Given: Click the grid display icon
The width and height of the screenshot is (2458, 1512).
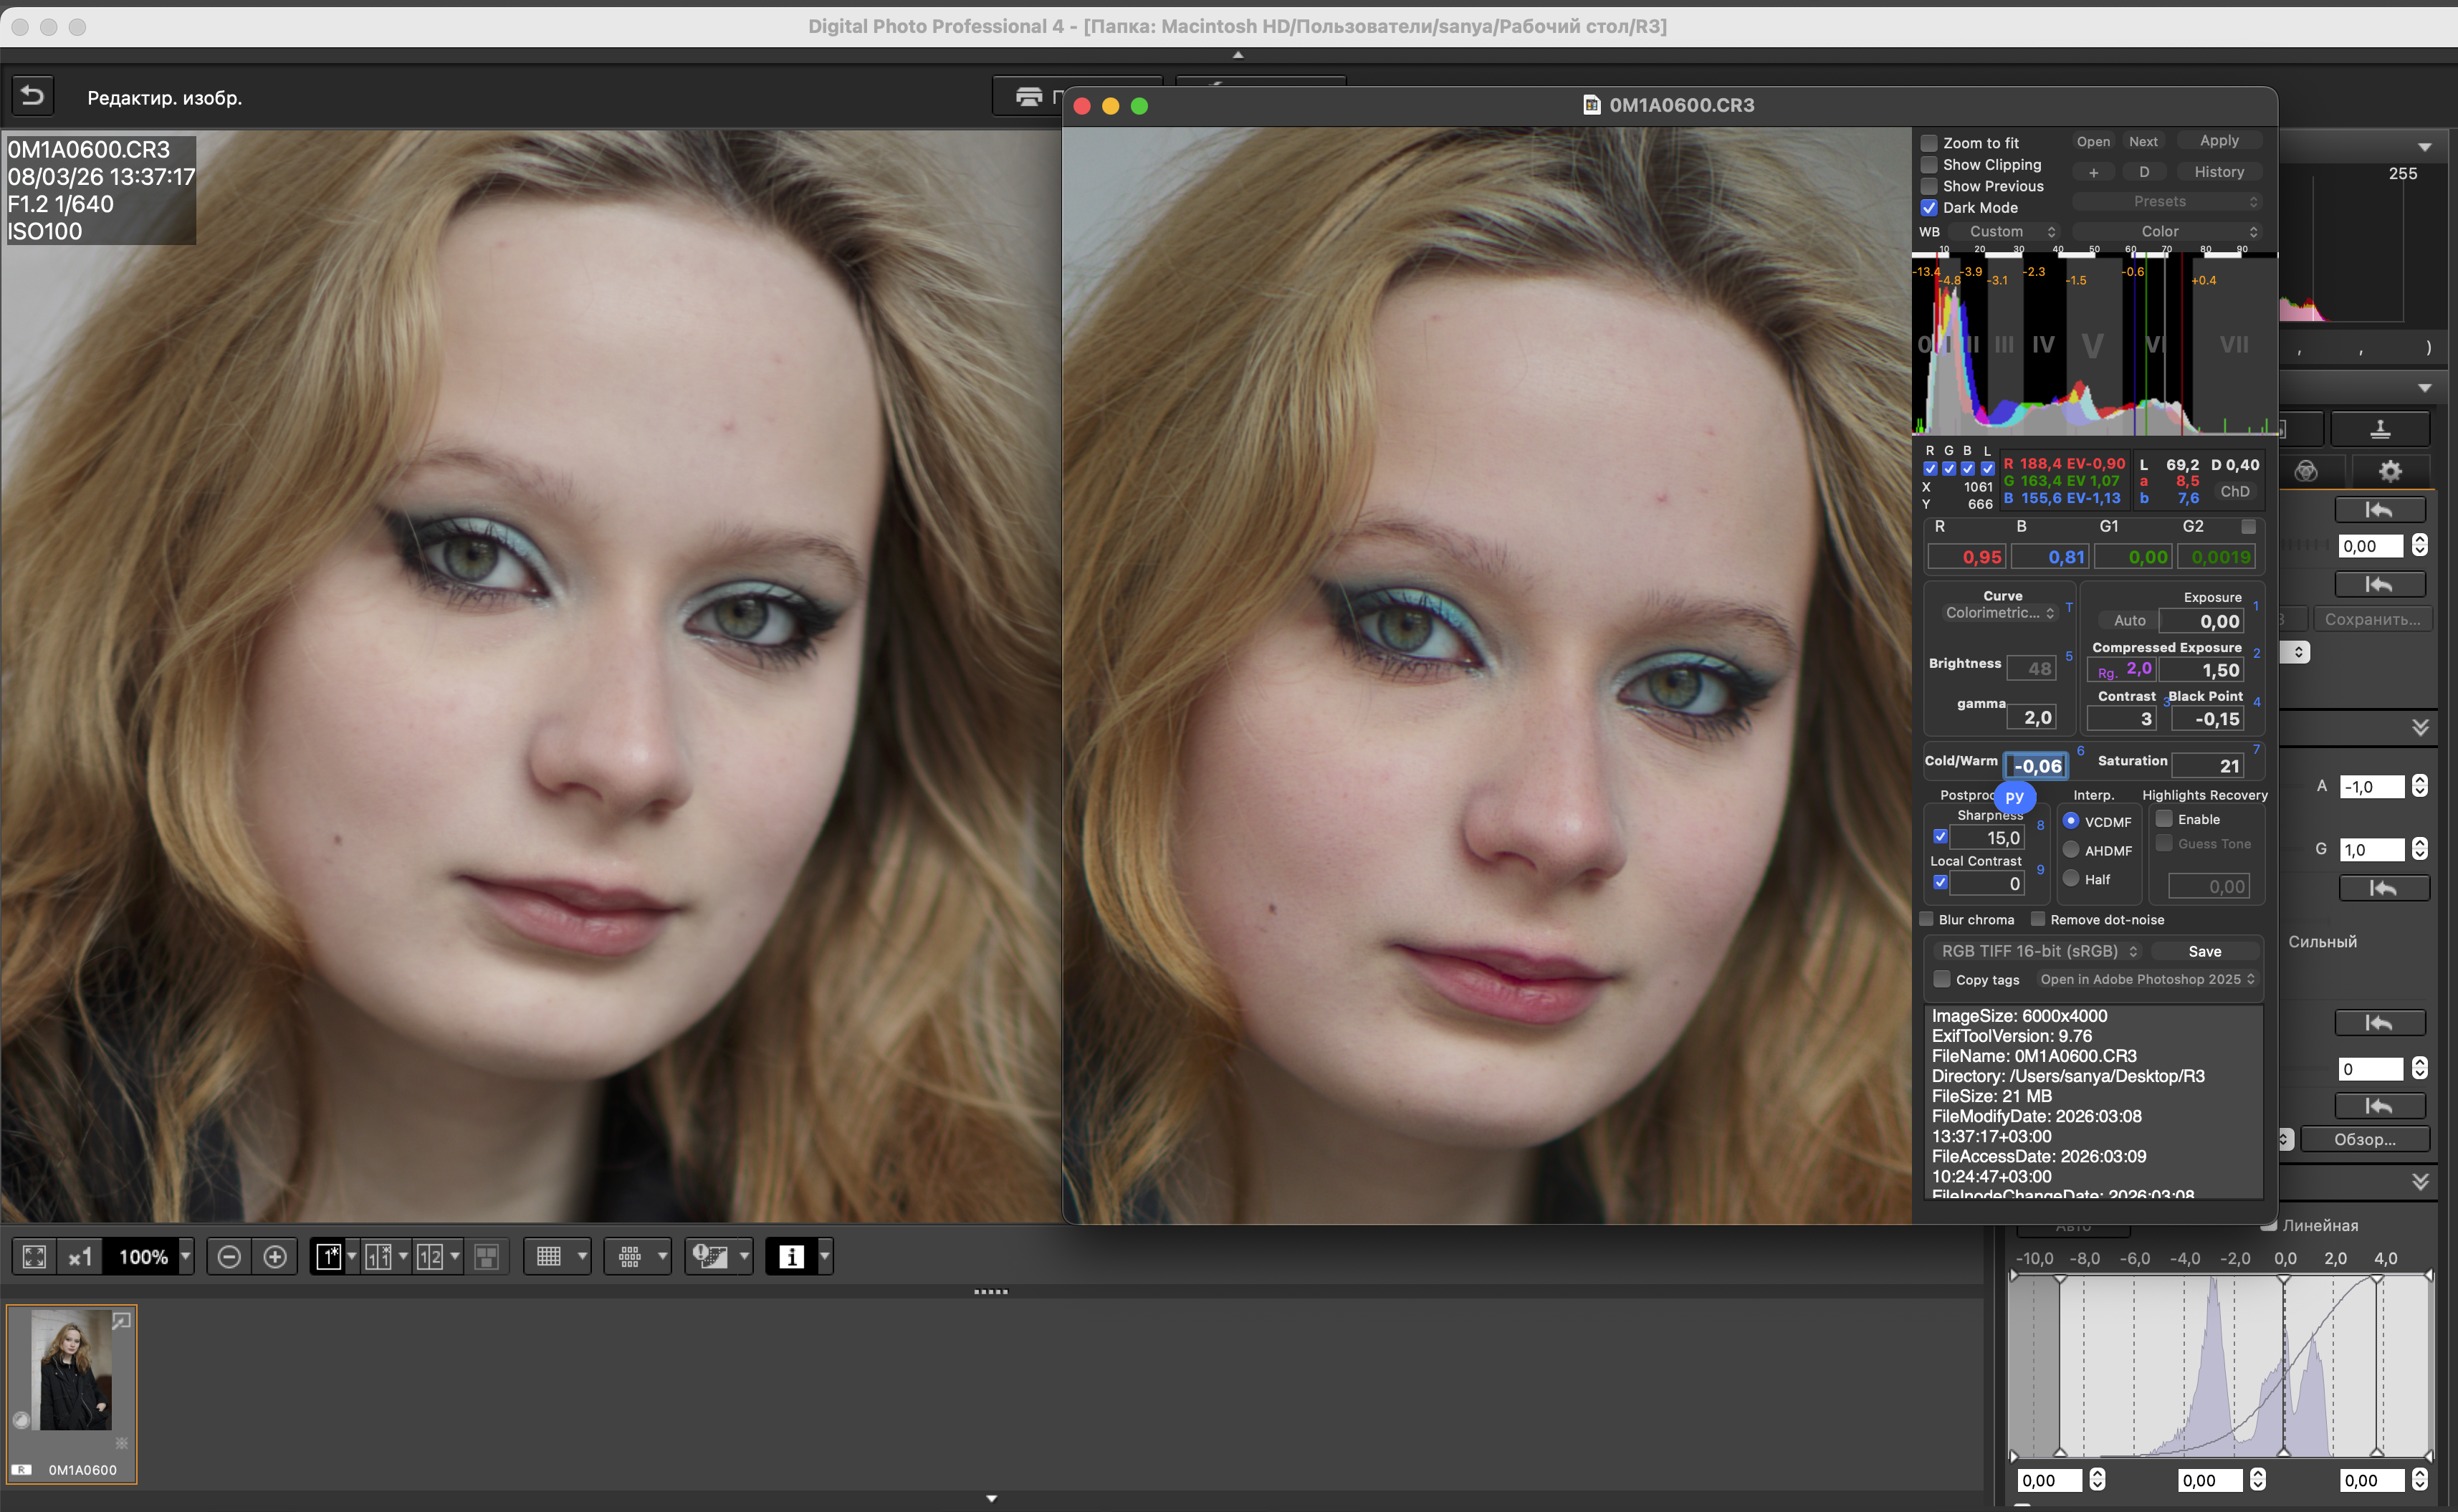Looking at the screenshot, I should click(549, 1257).
